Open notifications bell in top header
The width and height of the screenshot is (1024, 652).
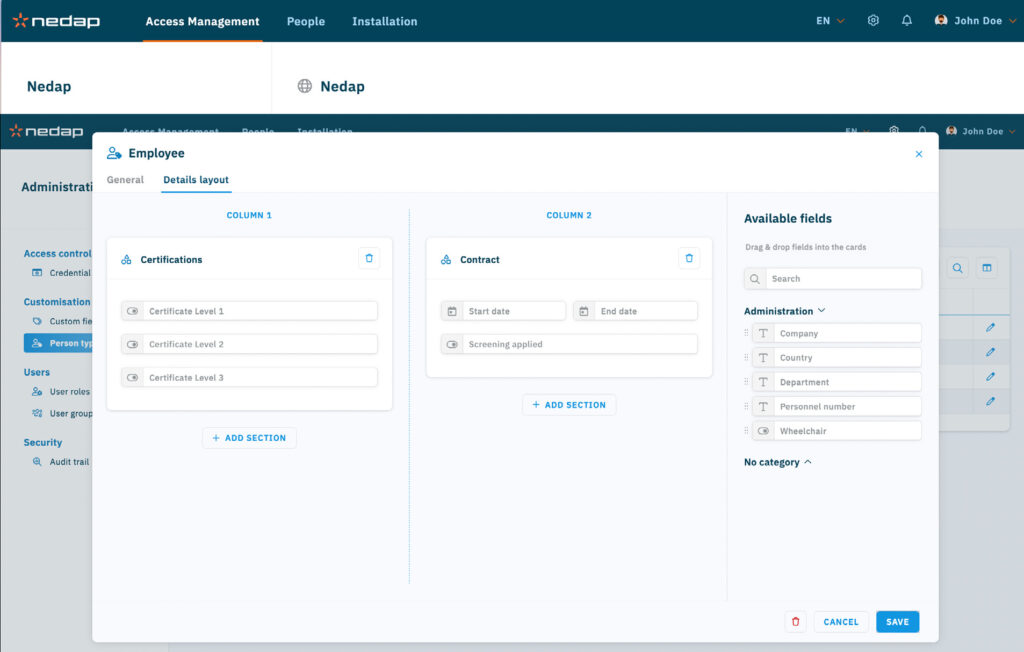click(x=907, y=21)
